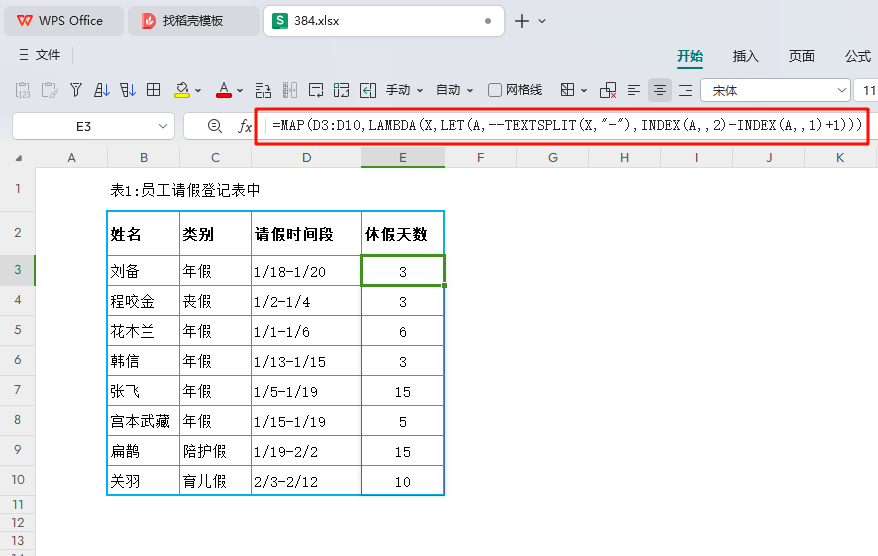
Task: Click the unsaved dot on 384.xlsx tab
Action: coord(488,21)
